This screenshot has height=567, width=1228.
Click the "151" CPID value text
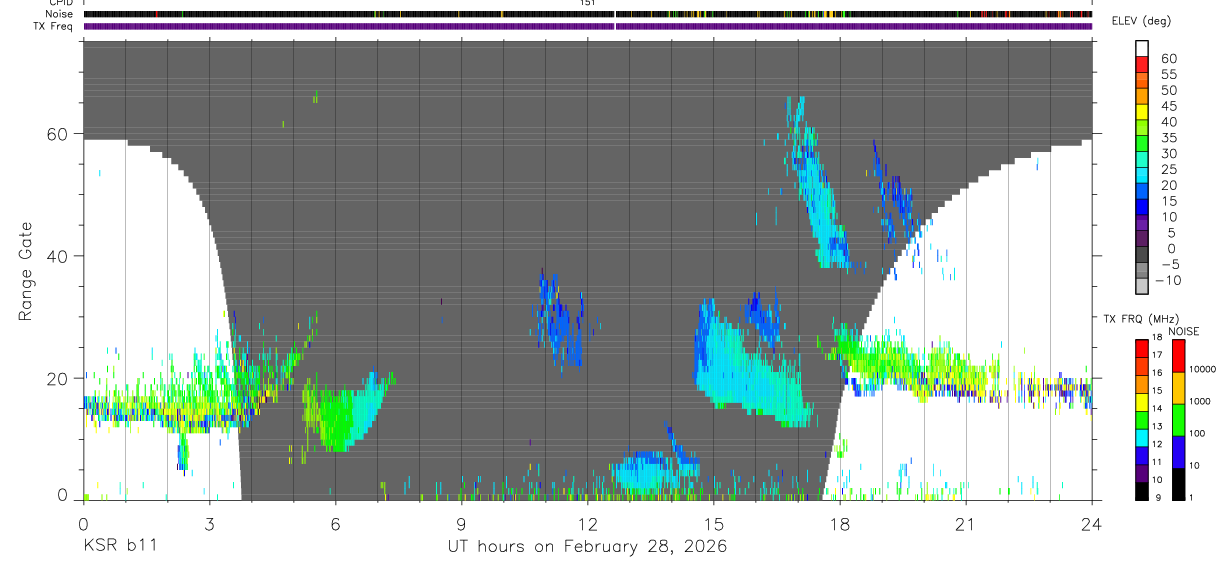tap(588, 3)
